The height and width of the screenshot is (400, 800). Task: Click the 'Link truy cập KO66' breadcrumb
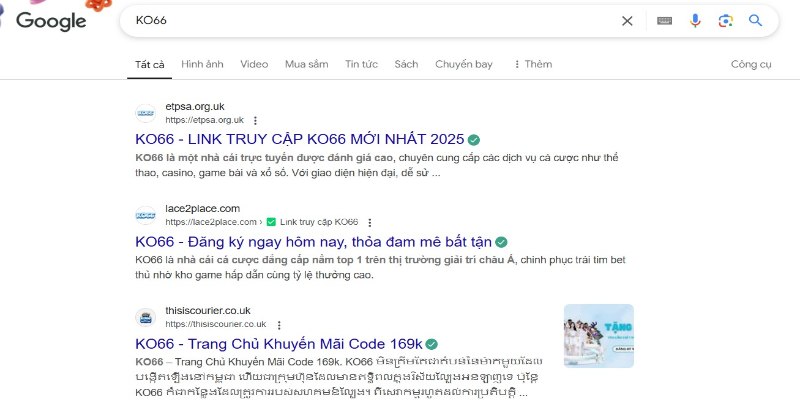(x=319, y=222)
